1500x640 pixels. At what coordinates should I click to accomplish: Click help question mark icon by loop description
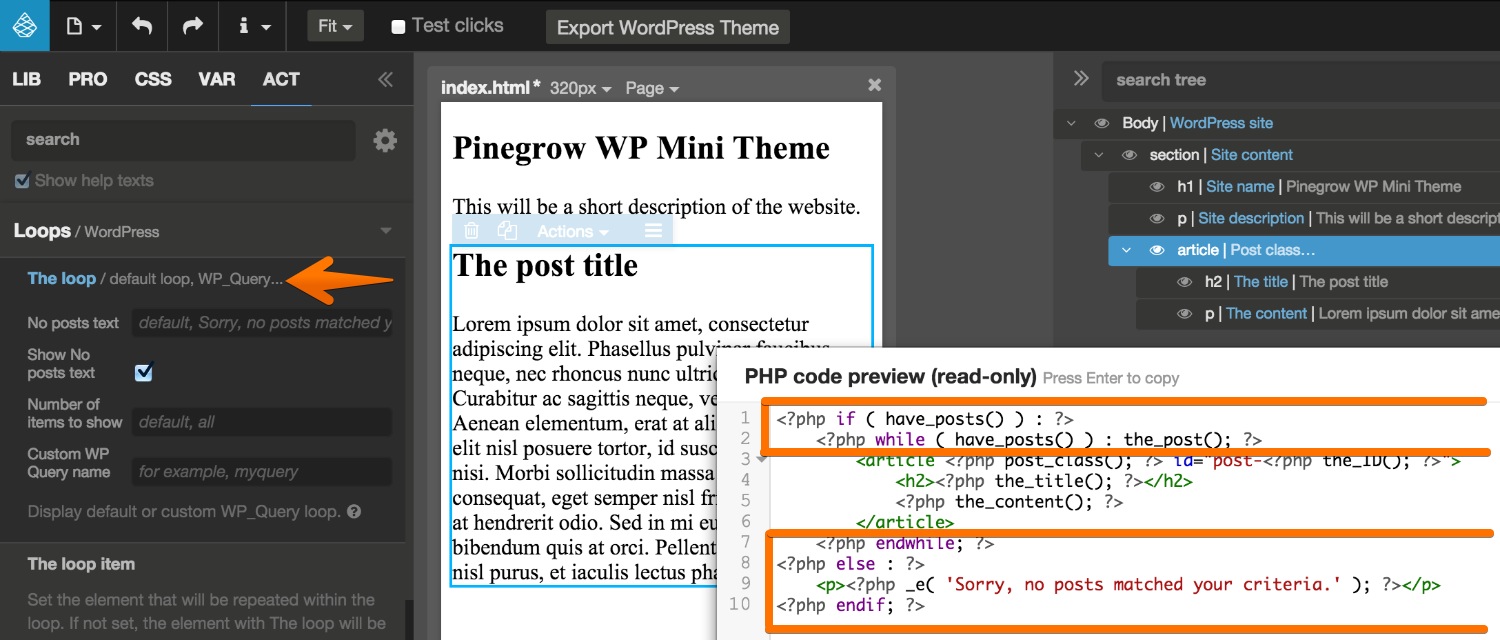click(354, 512)
